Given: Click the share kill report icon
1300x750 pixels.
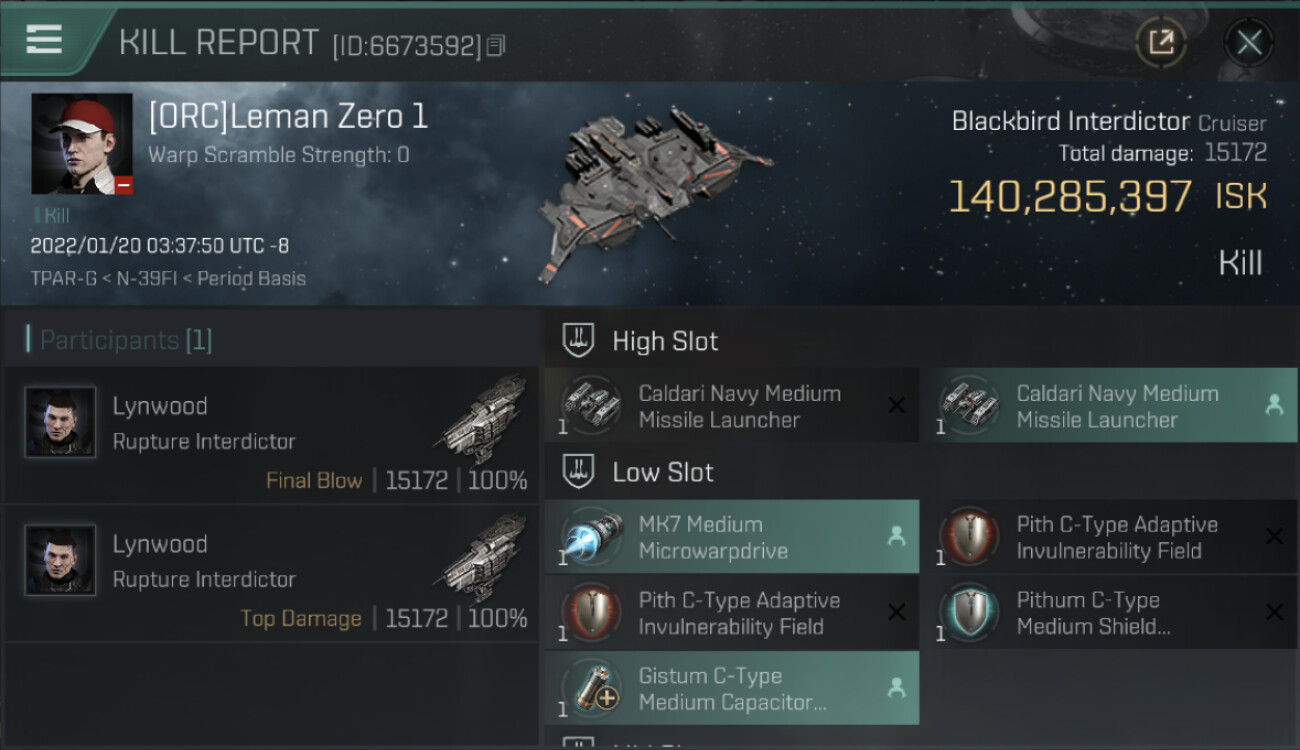Looking at the screenshot, I should point(1160,42).
